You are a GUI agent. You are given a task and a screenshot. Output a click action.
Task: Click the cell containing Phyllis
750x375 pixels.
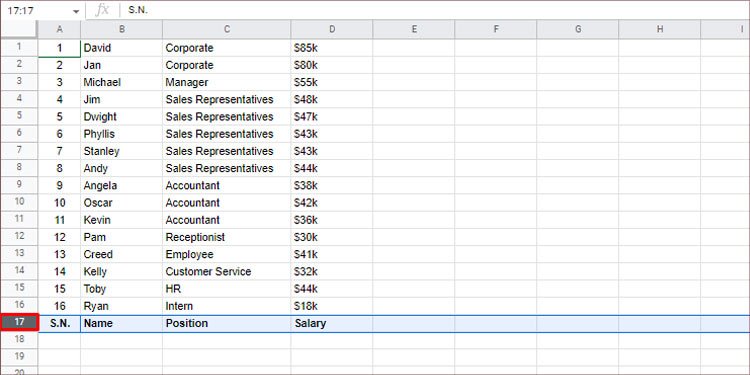tap(121, 134)
